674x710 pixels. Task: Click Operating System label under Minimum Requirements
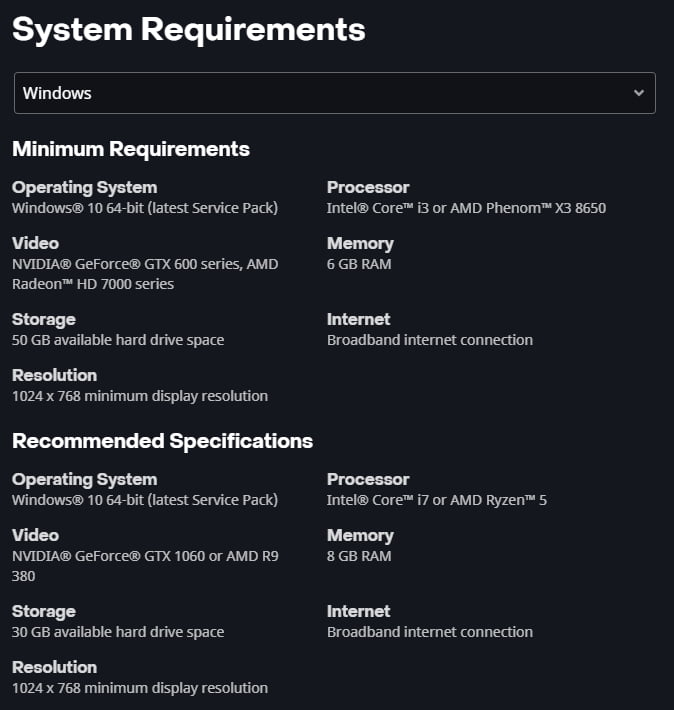pos(84,187)
